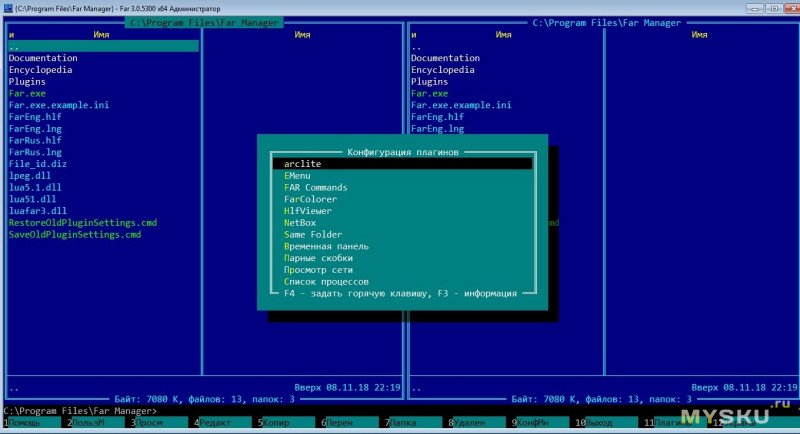Select the FarColorer plugin entry
The width and height of the screenshot is (800, 434).
coord(311,199)
